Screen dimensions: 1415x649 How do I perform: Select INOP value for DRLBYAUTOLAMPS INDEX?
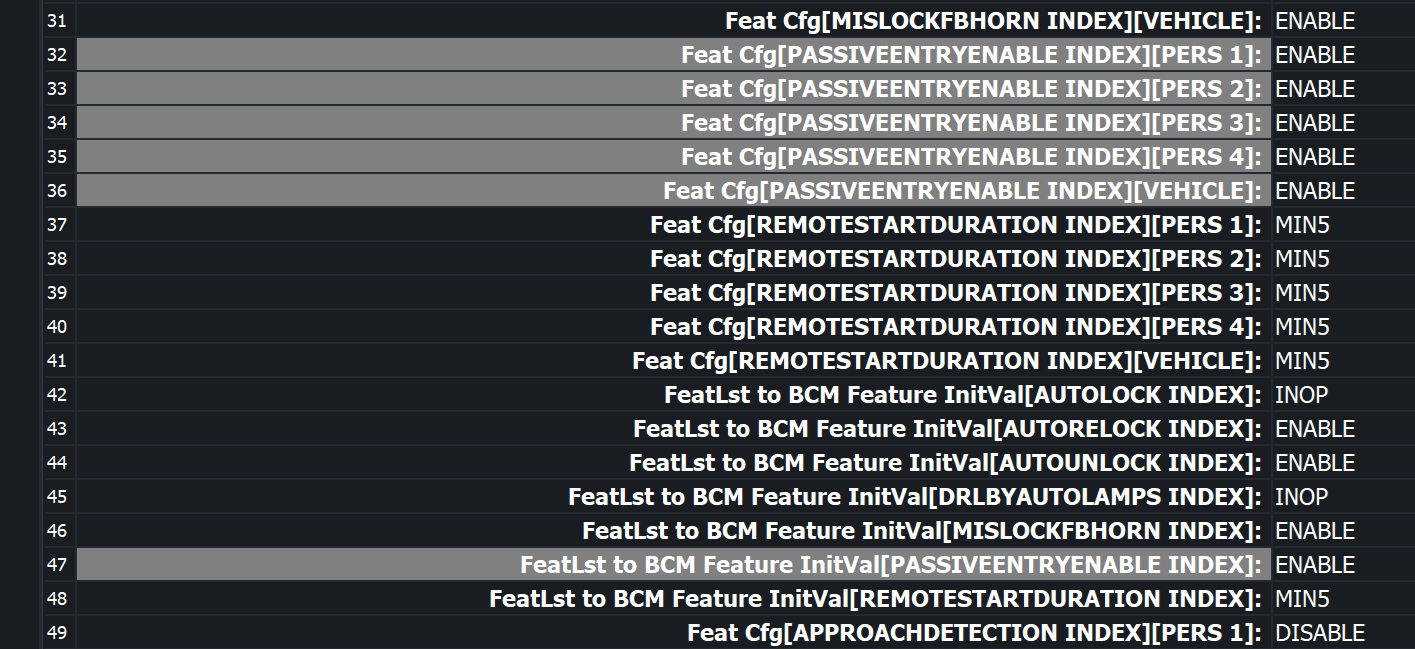tap(1301, 497)
